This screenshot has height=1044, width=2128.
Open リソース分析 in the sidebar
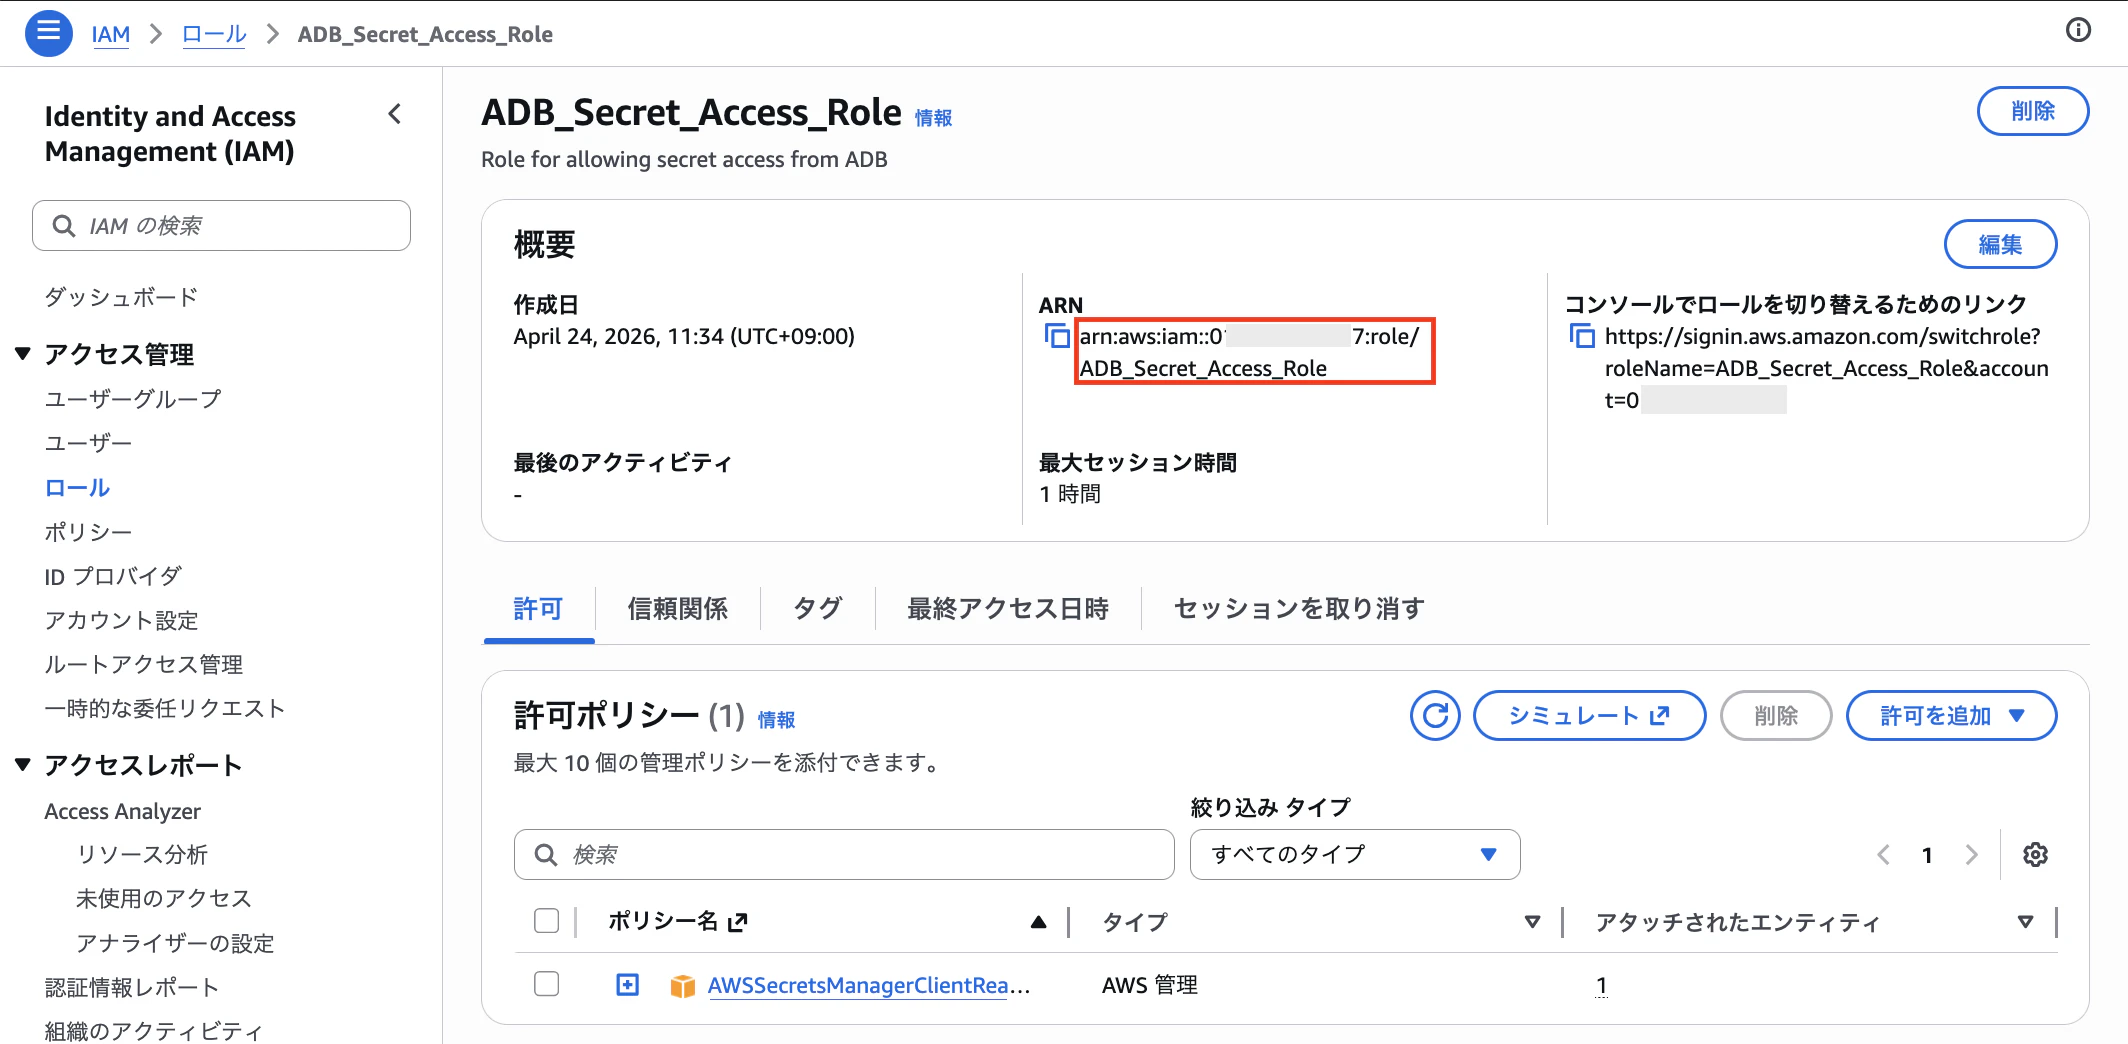click(x=142, y=855)
